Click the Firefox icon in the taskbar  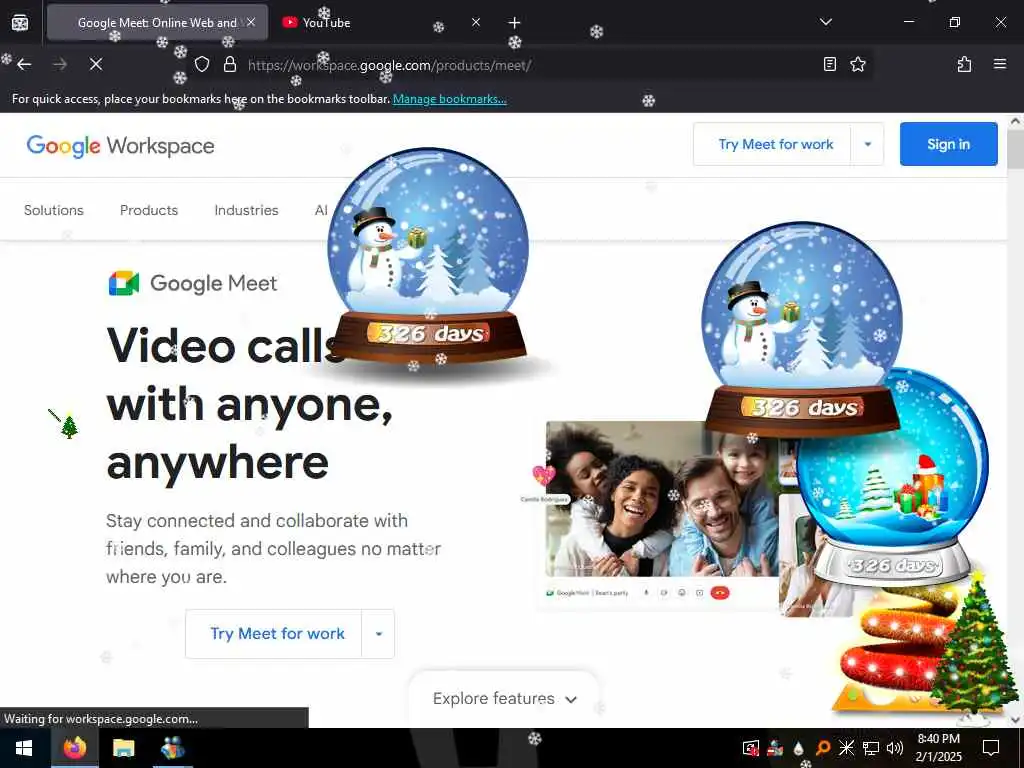74,748
